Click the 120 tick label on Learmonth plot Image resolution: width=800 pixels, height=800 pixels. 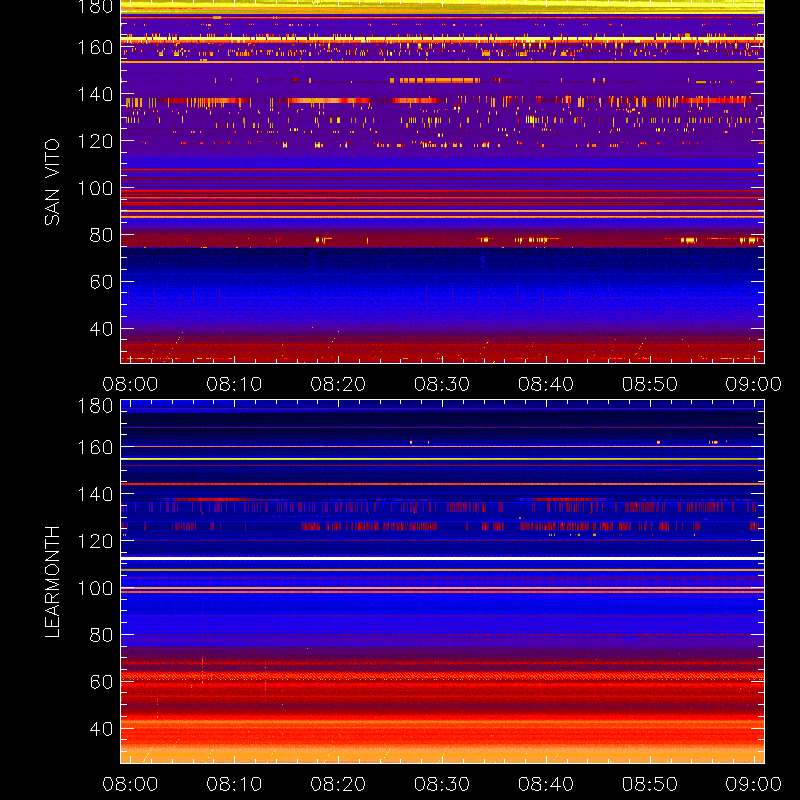[x=95, y=541]
